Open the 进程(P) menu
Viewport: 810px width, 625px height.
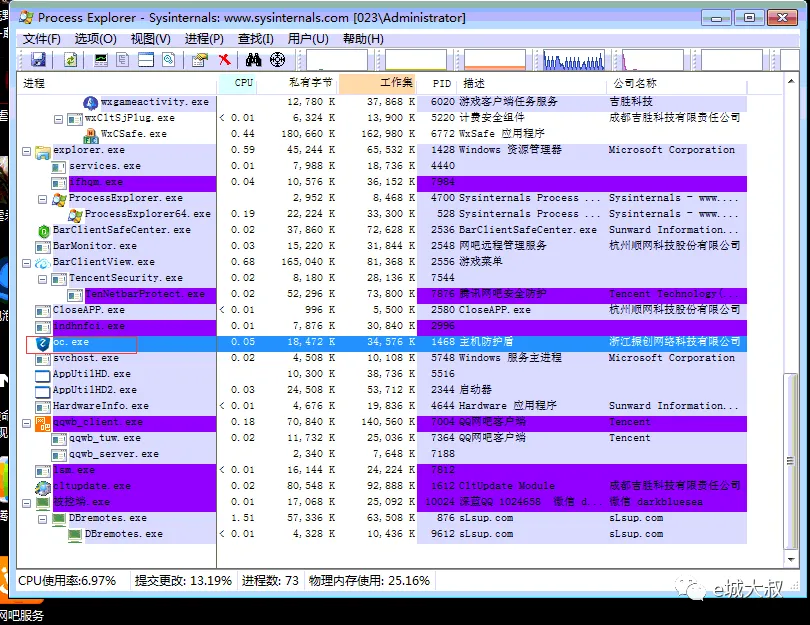(x=204, y=39)
